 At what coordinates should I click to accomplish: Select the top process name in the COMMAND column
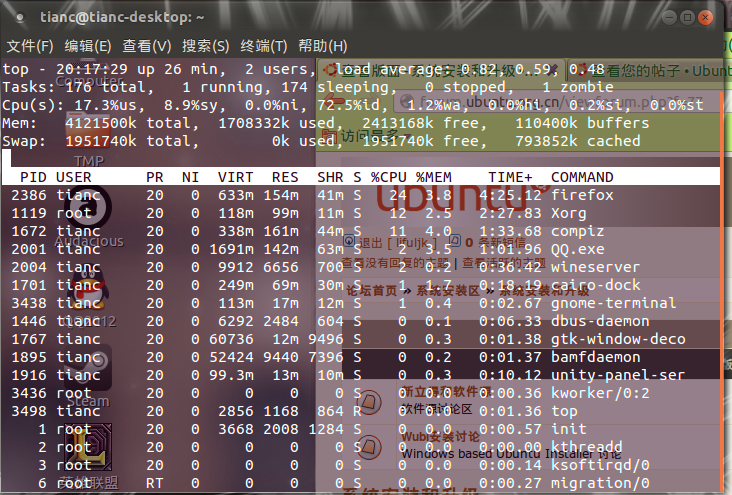click(564, 412)
